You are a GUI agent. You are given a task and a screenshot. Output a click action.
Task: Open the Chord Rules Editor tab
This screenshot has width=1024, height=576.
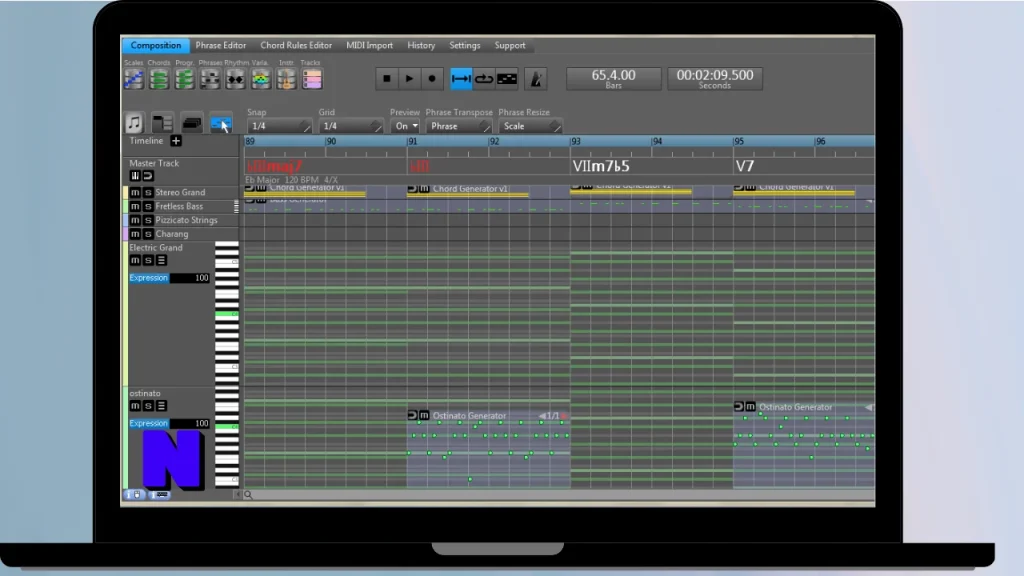(296, 45)
